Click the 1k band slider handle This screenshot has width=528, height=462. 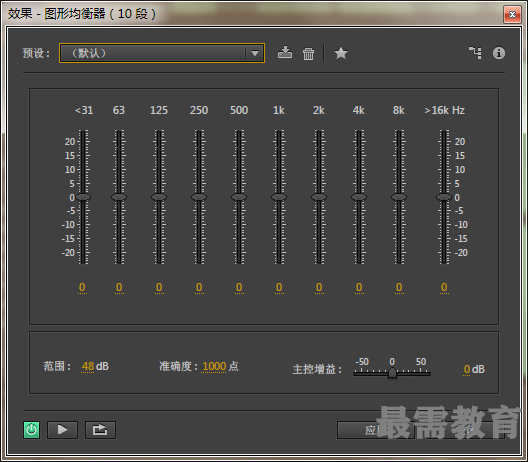coord(279,197)
